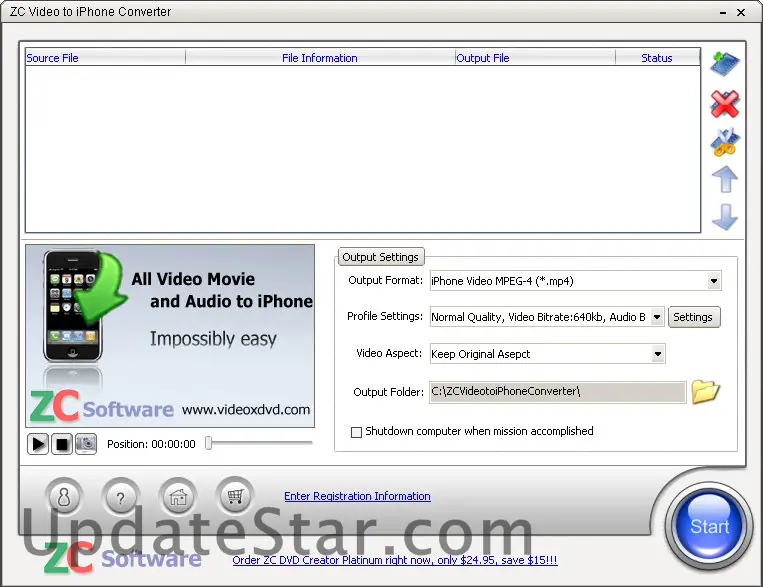Screen dimensions: 763x587
Task: Expand the Output Format dropdown
Action: (x=713, y=281)
